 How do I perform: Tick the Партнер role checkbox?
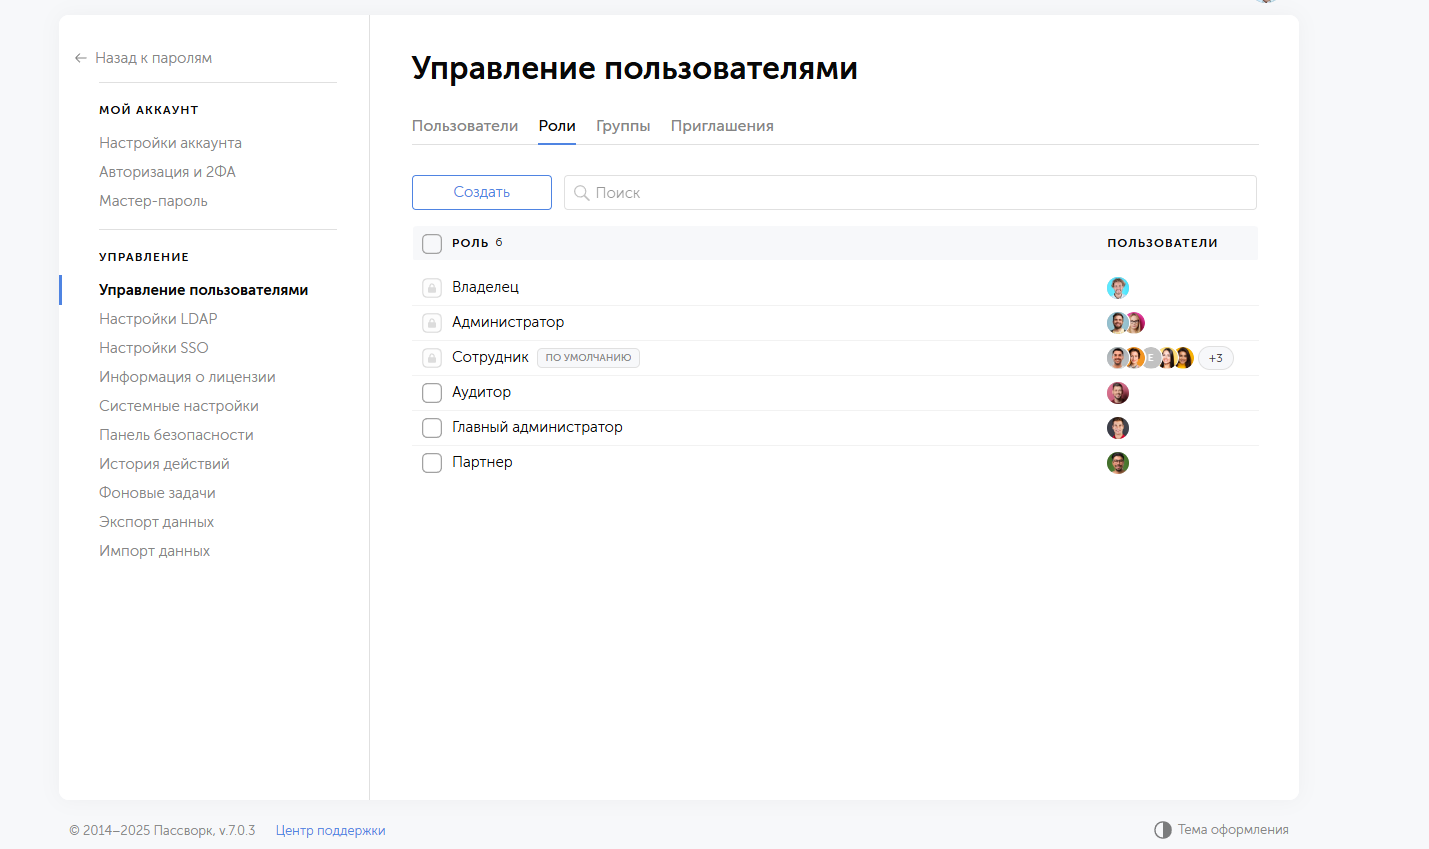(432, 463)
